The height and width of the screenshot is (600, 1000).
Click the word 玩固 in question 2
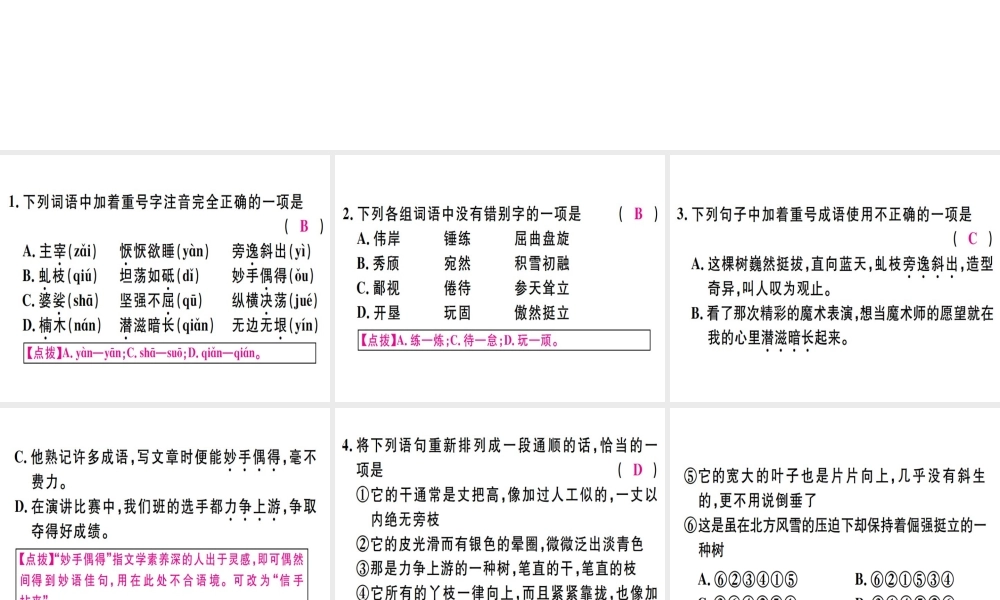point(457,313)
